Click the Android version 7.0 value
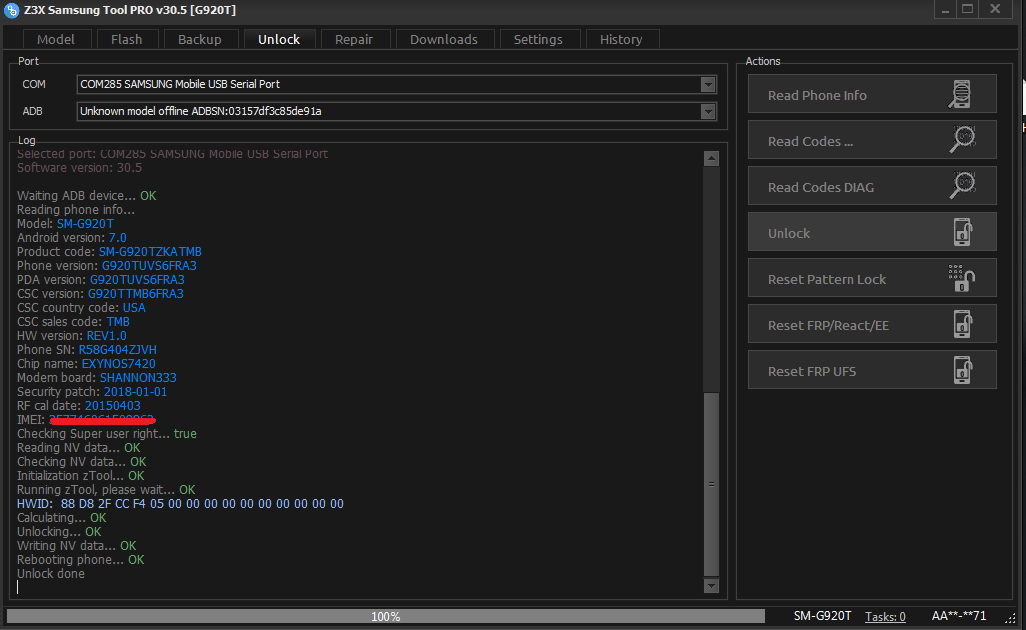The height and width of the screenshot is (630, 1026). click(118, 237)
